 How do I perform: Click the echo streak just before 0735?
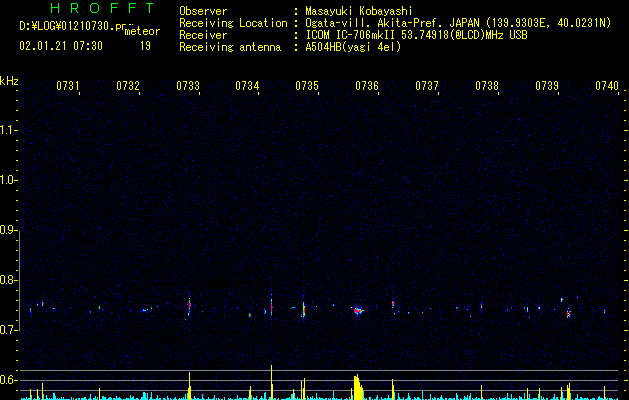click(x=303, y=309)
